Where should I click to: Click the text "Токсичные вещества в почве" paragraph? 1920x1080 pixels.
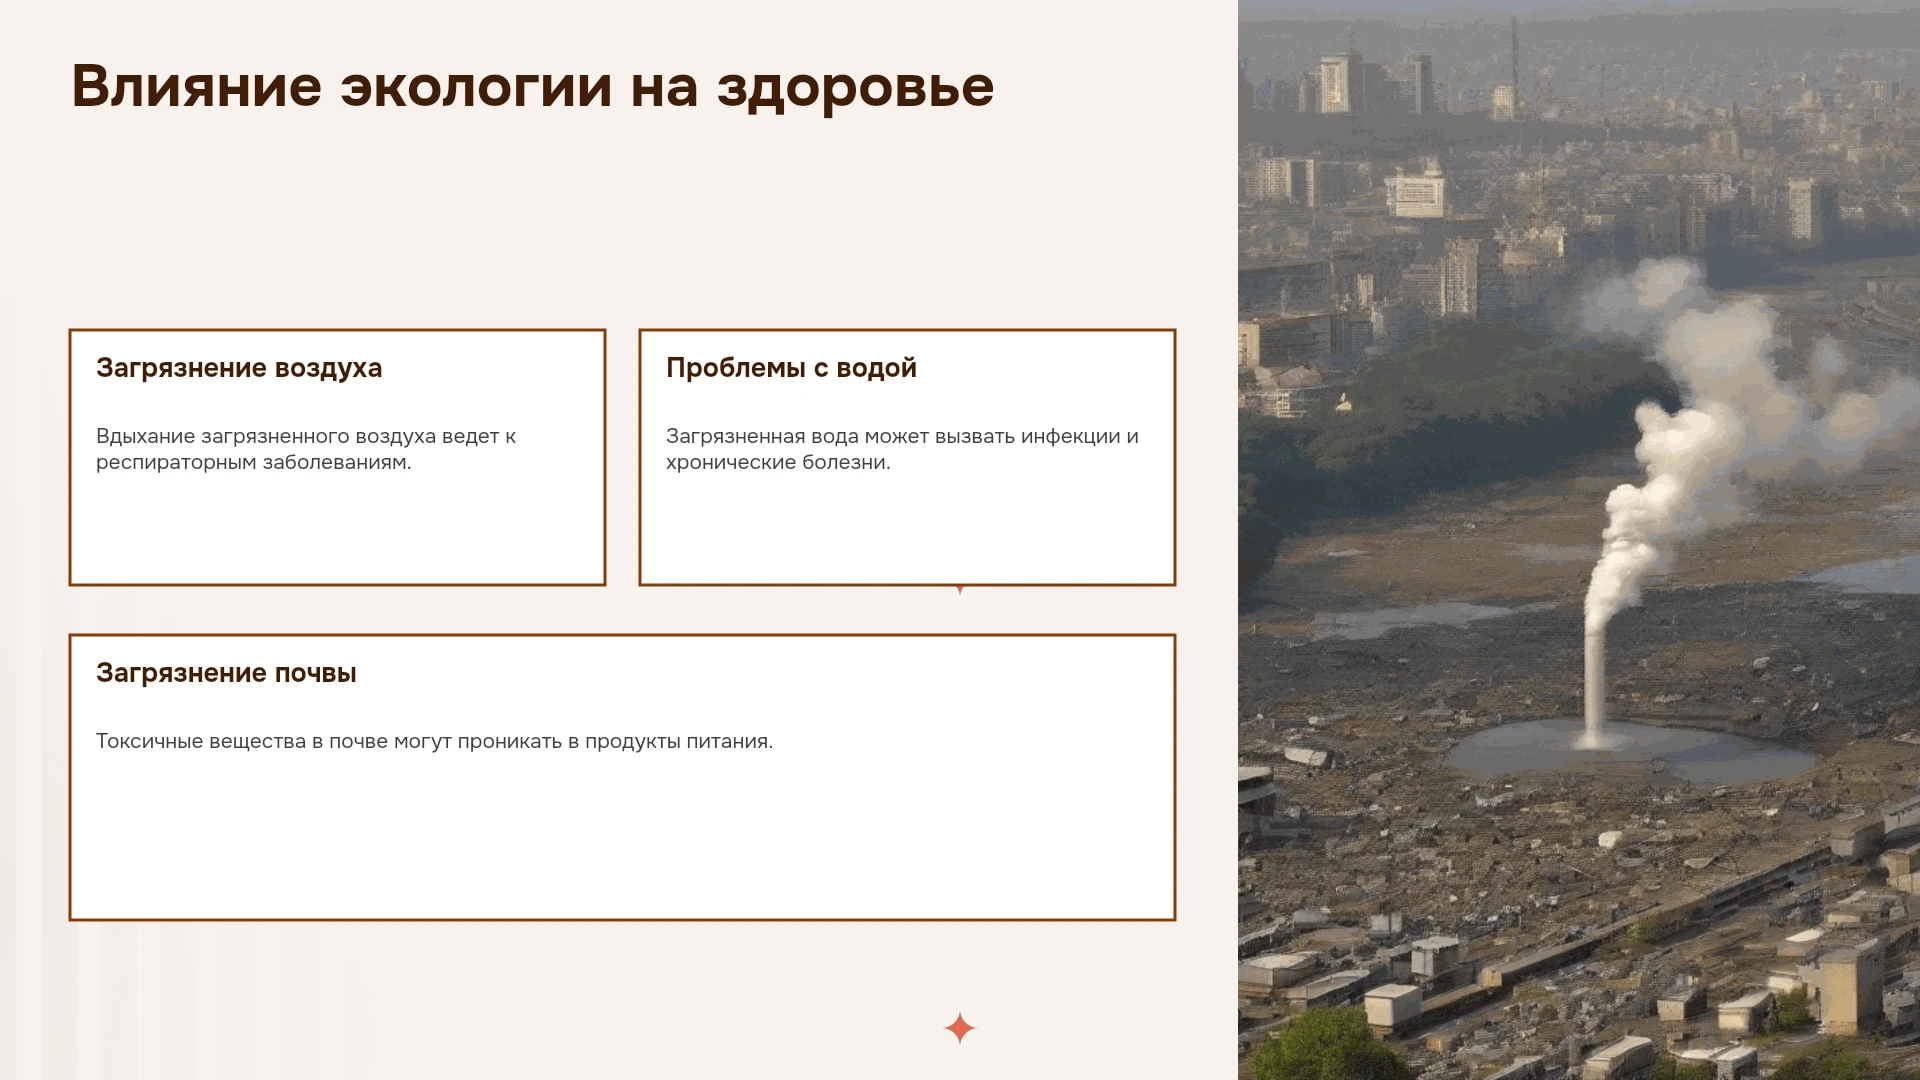(434, 741)
